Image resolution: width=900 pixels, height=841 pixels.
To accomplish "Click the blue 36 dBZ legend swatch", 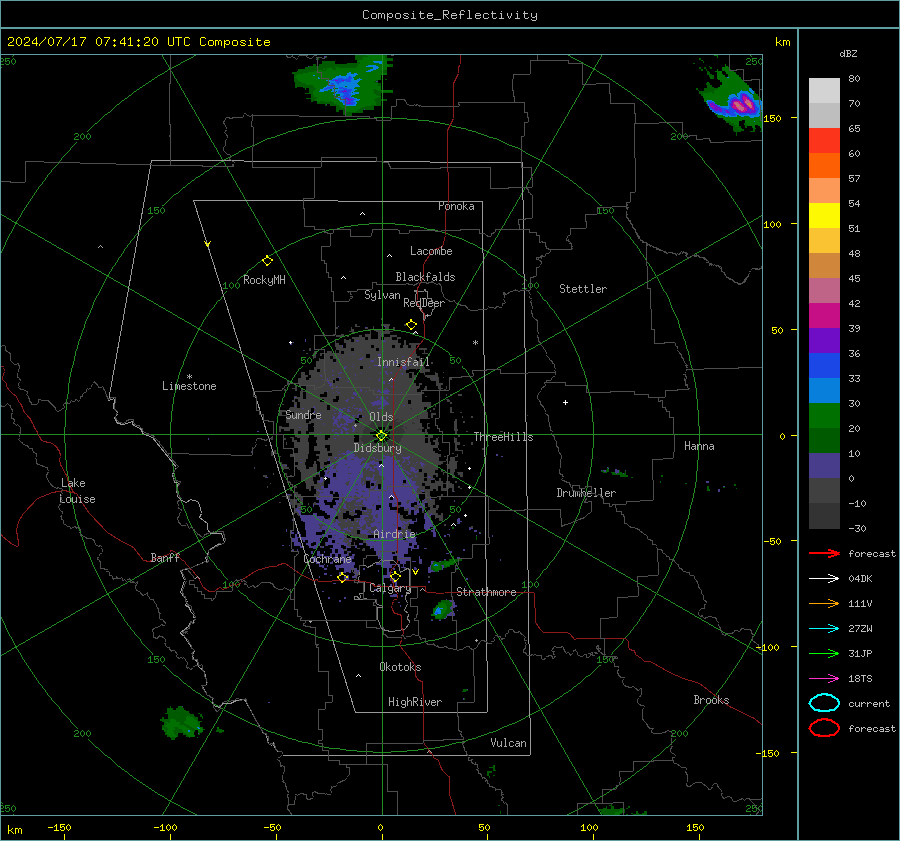I will pos(824,365).
